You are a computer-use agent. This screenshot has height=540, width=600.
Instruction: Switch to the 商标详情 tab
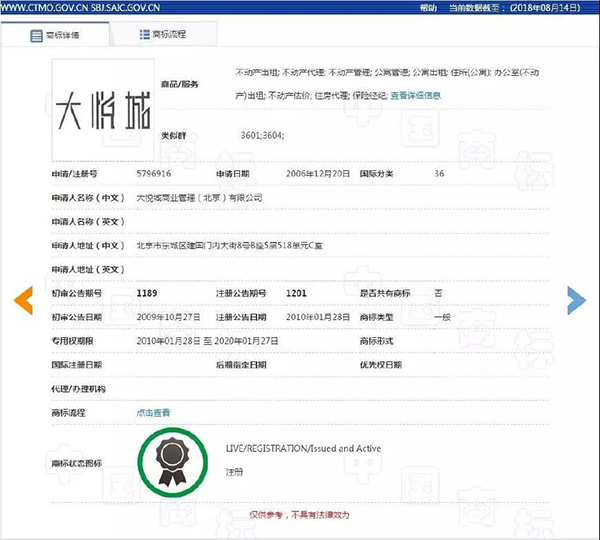pyautogui.click(x=55, y=35)
